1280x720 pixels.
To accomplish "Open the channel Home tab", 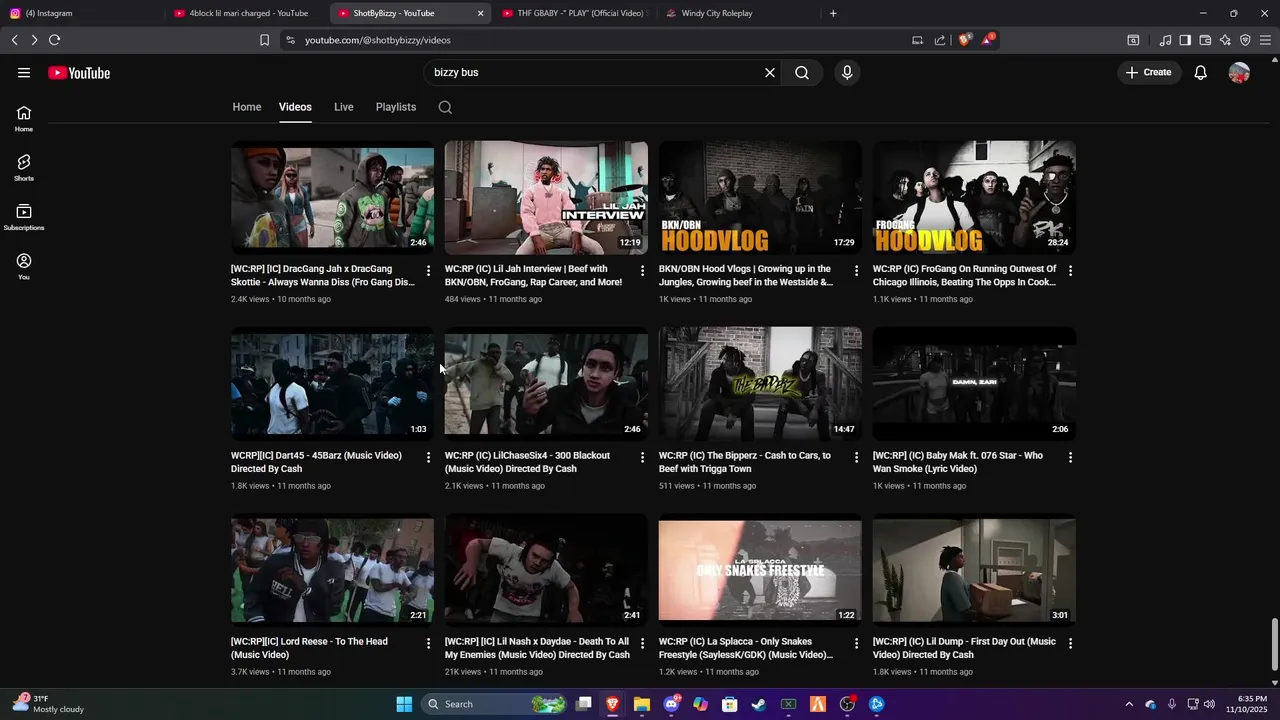I will [247, 107].
